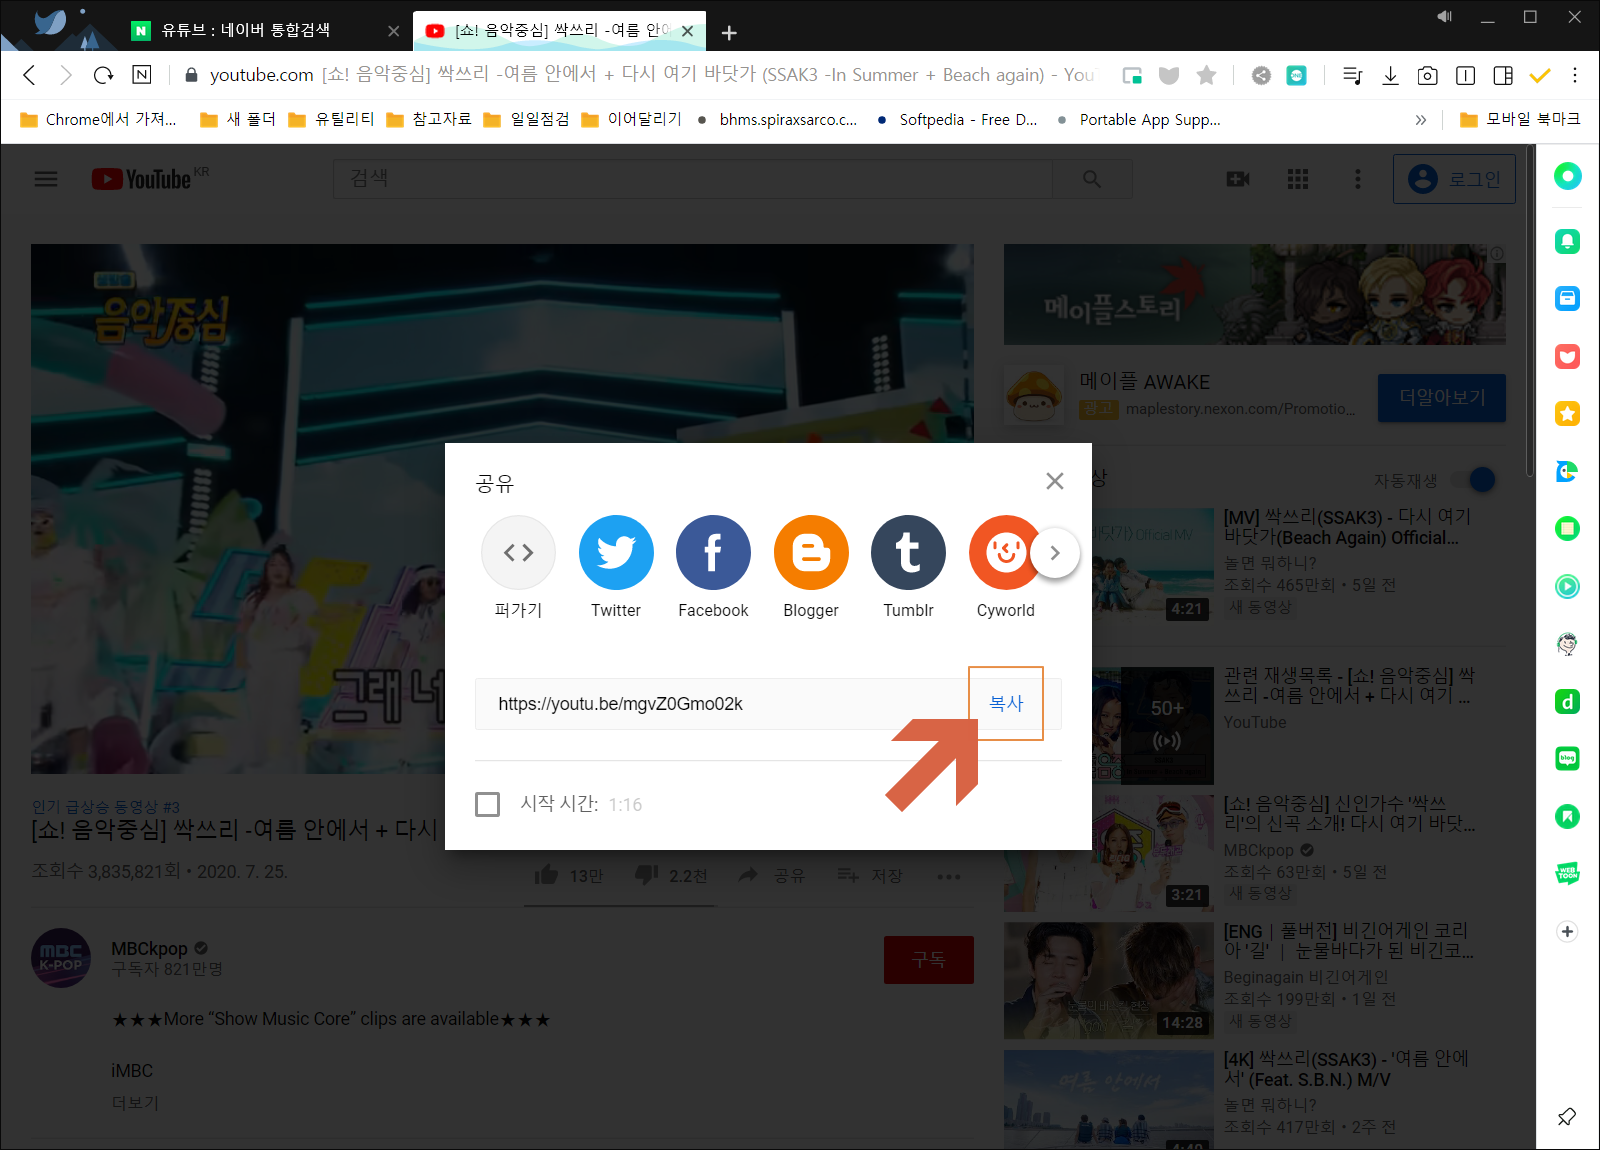1600x1150 pixels.
Task: Toggle the autoplay (자동재생) switch
Action: point(1474,480)
